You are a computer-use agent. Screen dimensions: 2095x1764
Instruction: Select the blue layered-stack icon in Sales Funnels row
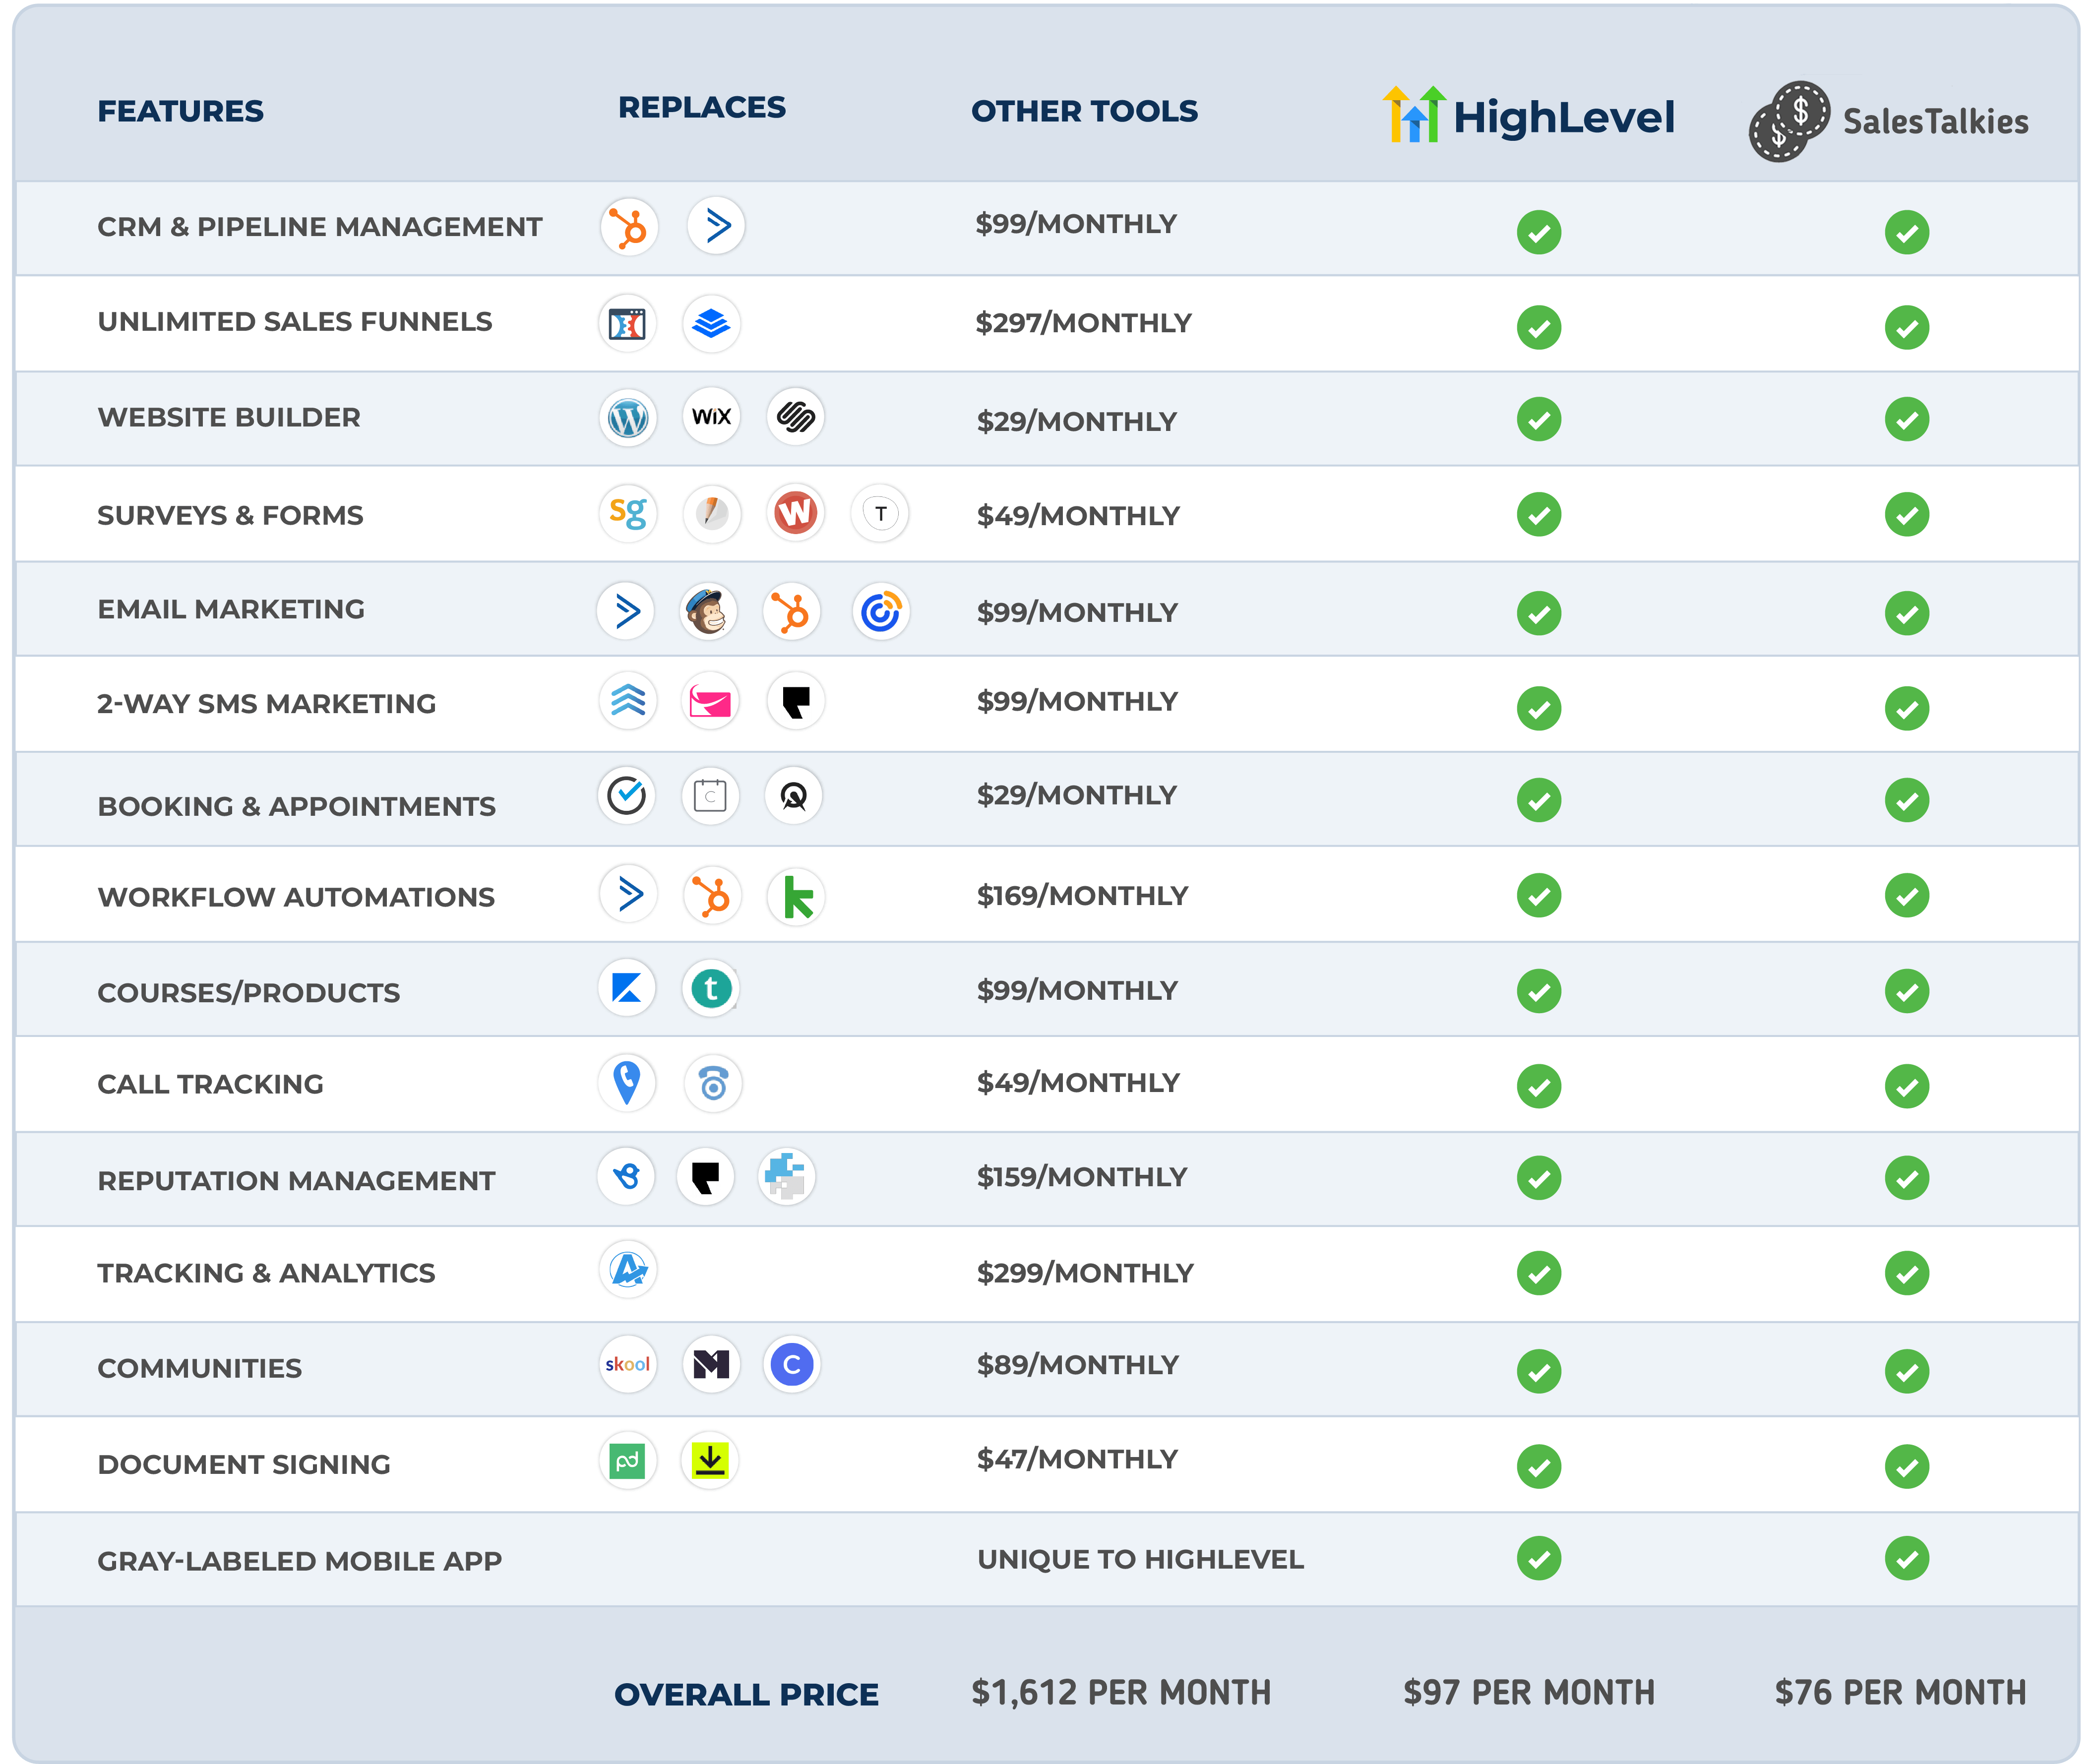[x=711, y=324]
